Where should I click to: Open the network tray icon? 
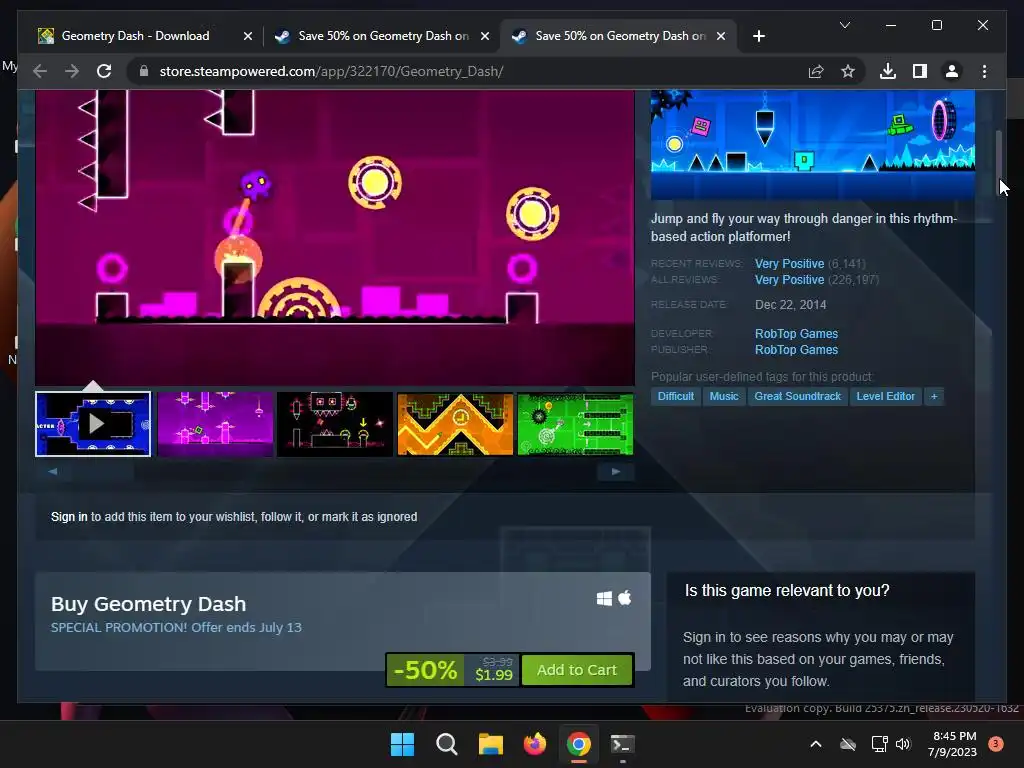879,744
